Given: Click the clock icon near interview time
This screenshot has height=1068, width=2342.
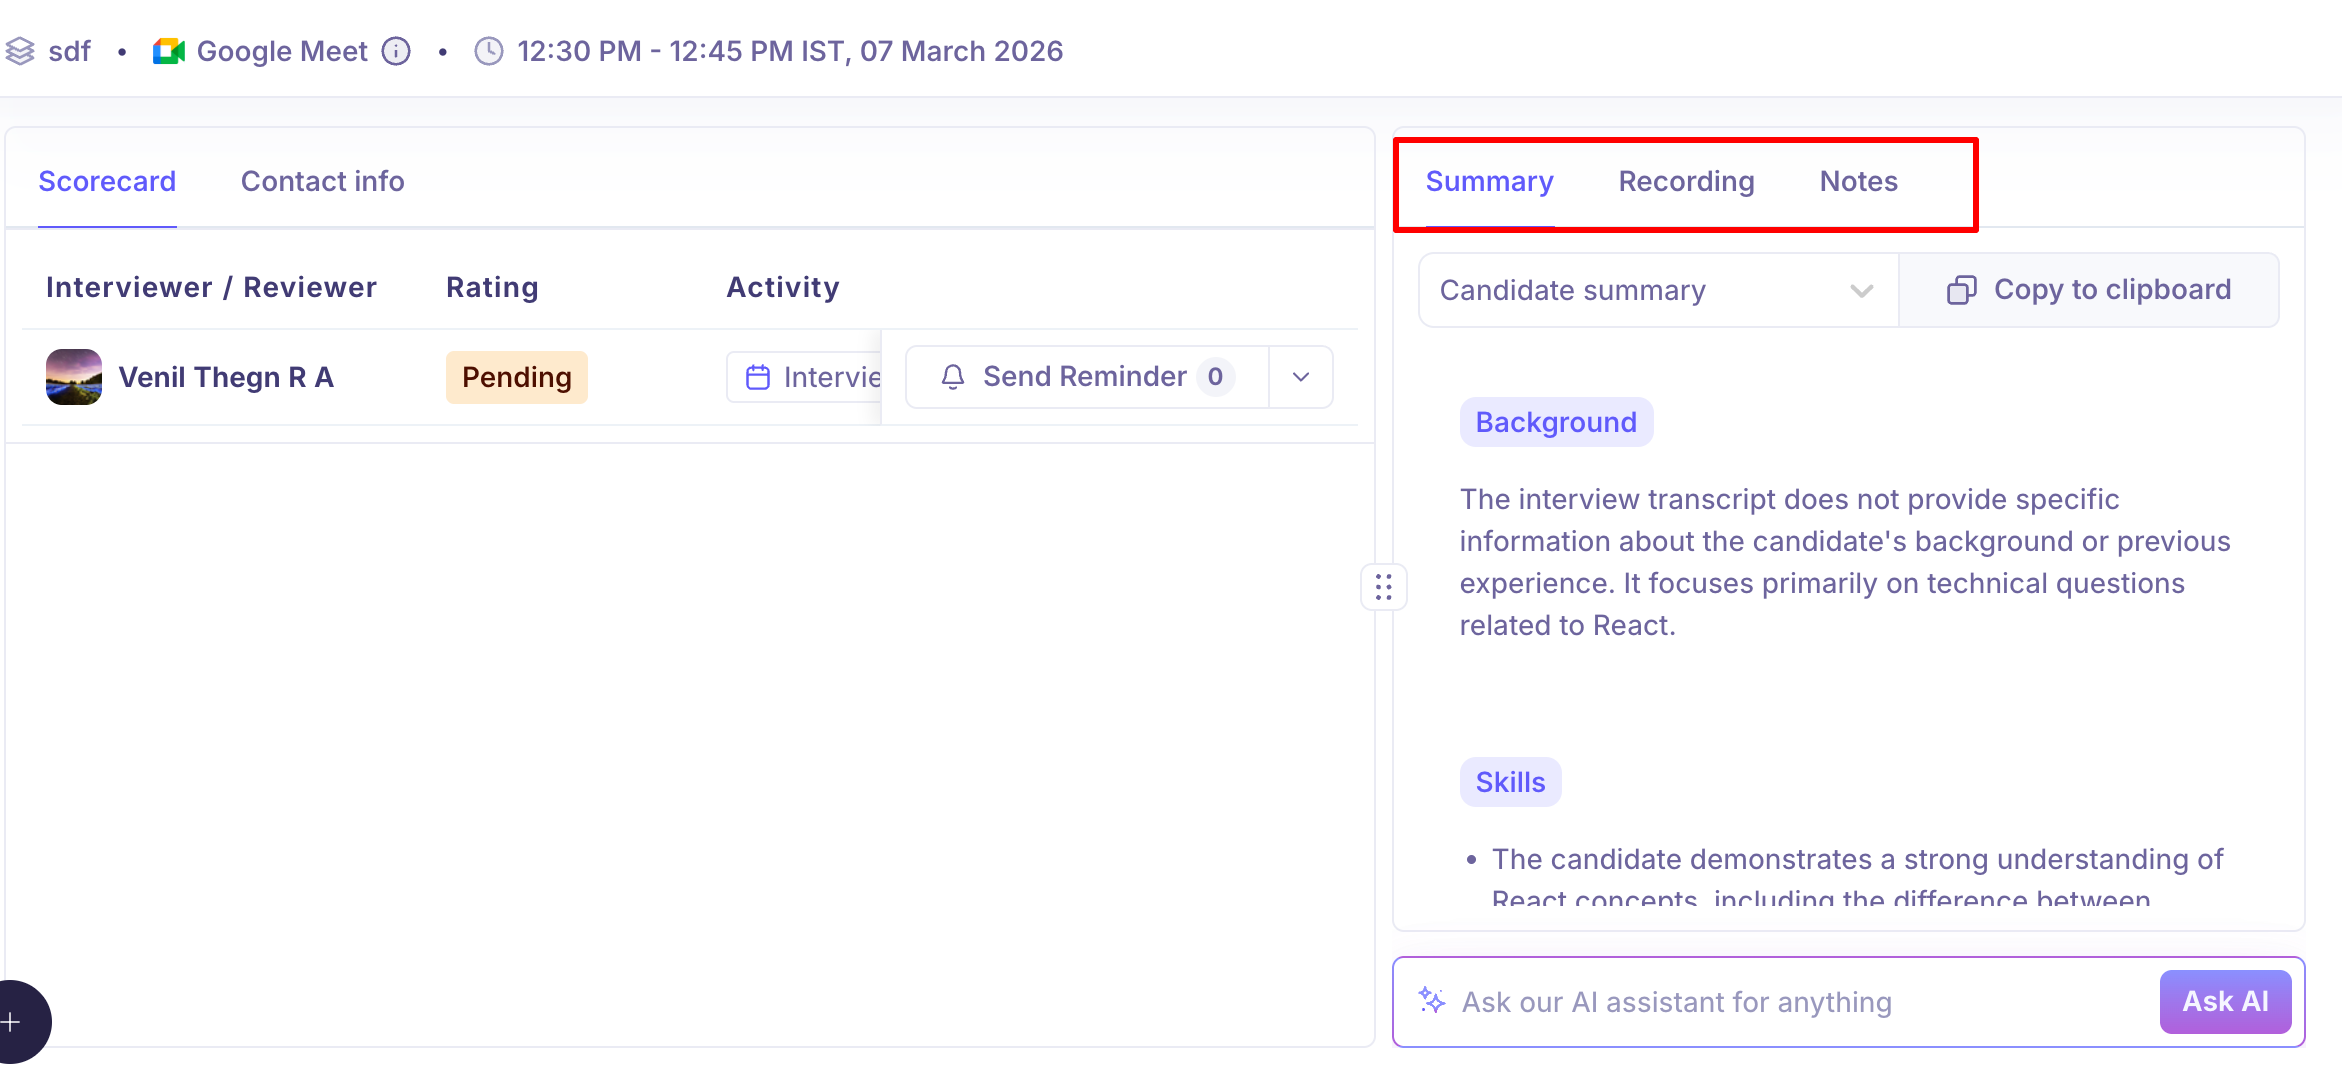Looking at the screenshot, I should coord(488,51).
